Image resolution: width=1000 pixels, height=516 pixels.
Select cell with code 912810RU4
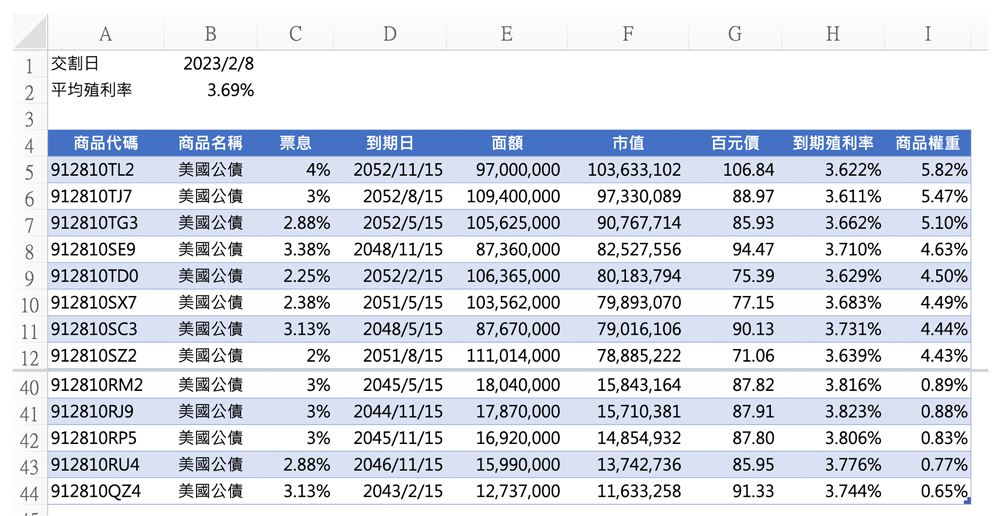pyautogui.click(x=106, y=465)
